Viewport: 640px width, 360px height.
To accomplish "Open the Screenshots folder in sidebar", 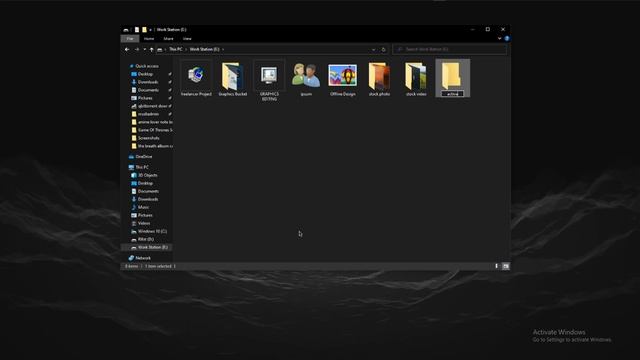I will (149, 138).
